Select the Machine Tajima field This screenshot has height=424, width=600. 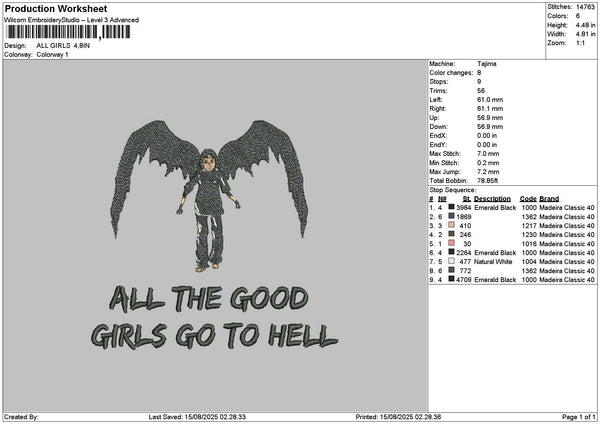tap(487, 64)
